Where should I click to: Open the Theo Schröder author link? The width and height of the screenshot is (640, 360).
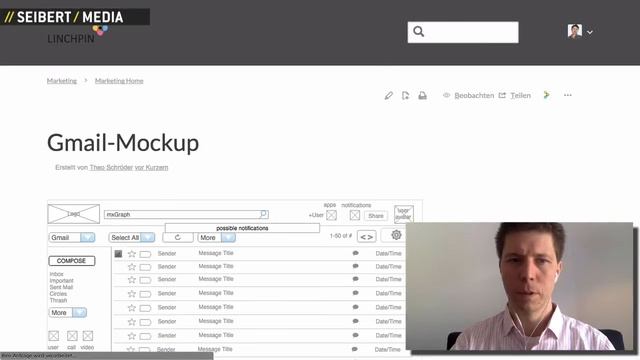click(x=111, y=167)
